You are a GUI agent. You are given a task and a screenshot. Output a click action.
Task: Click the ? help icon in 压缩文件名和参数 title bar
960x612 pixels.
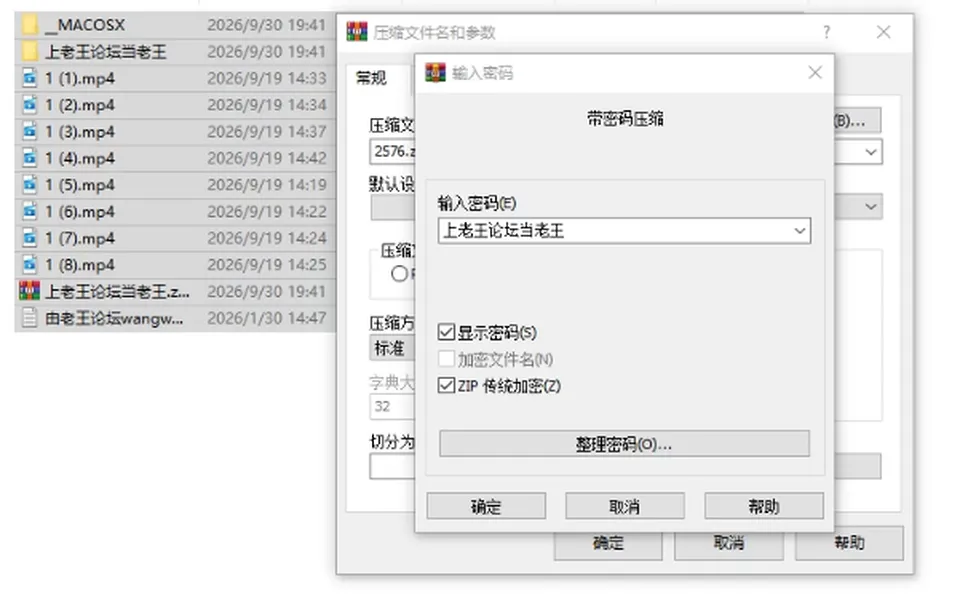point(827,32)
